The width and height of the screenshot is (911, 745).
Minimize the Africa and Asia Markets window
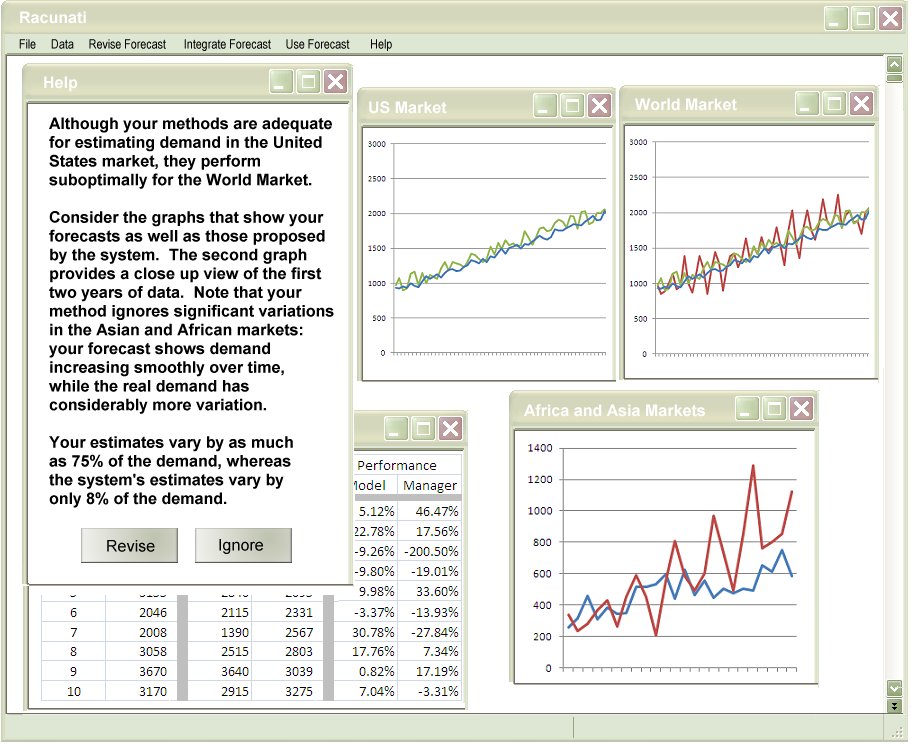tap(747, 408)
